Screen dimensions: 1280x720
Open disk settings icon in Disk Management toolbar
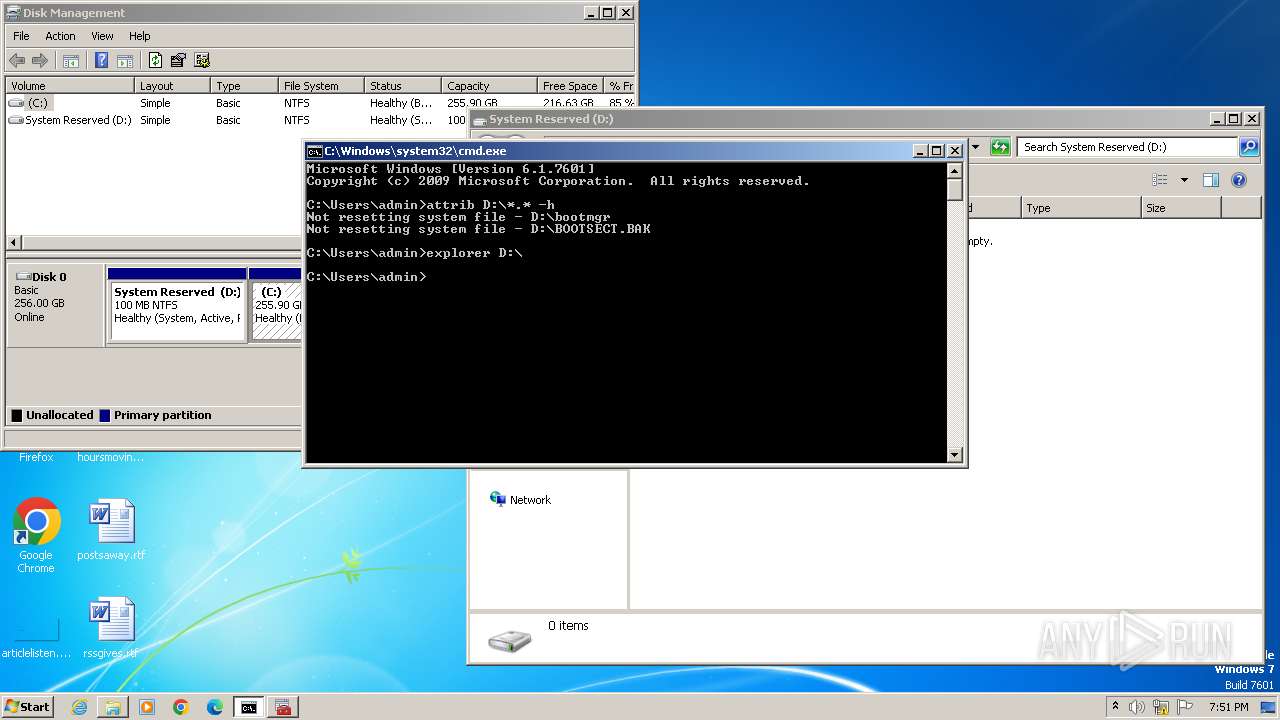(202, 61)
